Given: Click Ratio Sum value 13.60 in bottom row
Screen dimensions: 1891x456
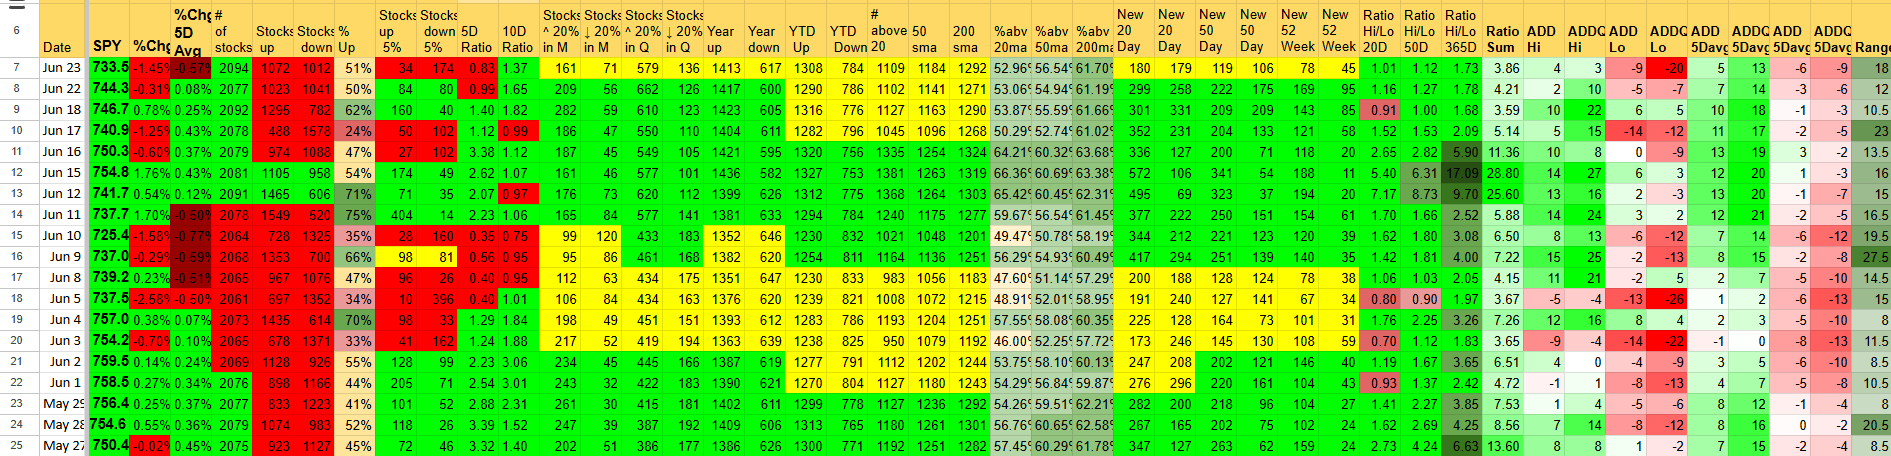Looking at the screenshot, I should click(x=1503, y=446).
